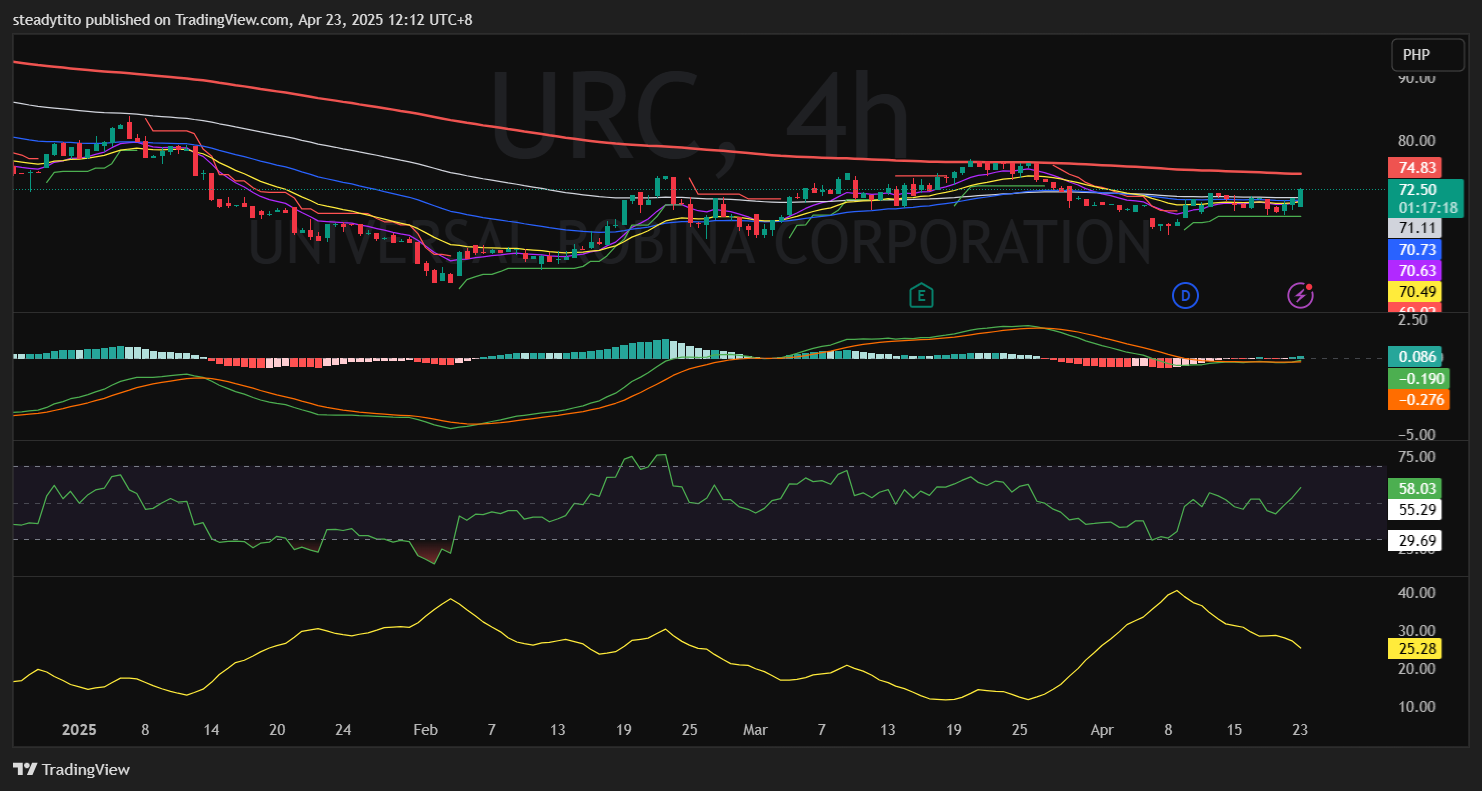Click the purple lightning bolt event icon
This screenshot has height=791, width=1482.
click(1300, 295)
